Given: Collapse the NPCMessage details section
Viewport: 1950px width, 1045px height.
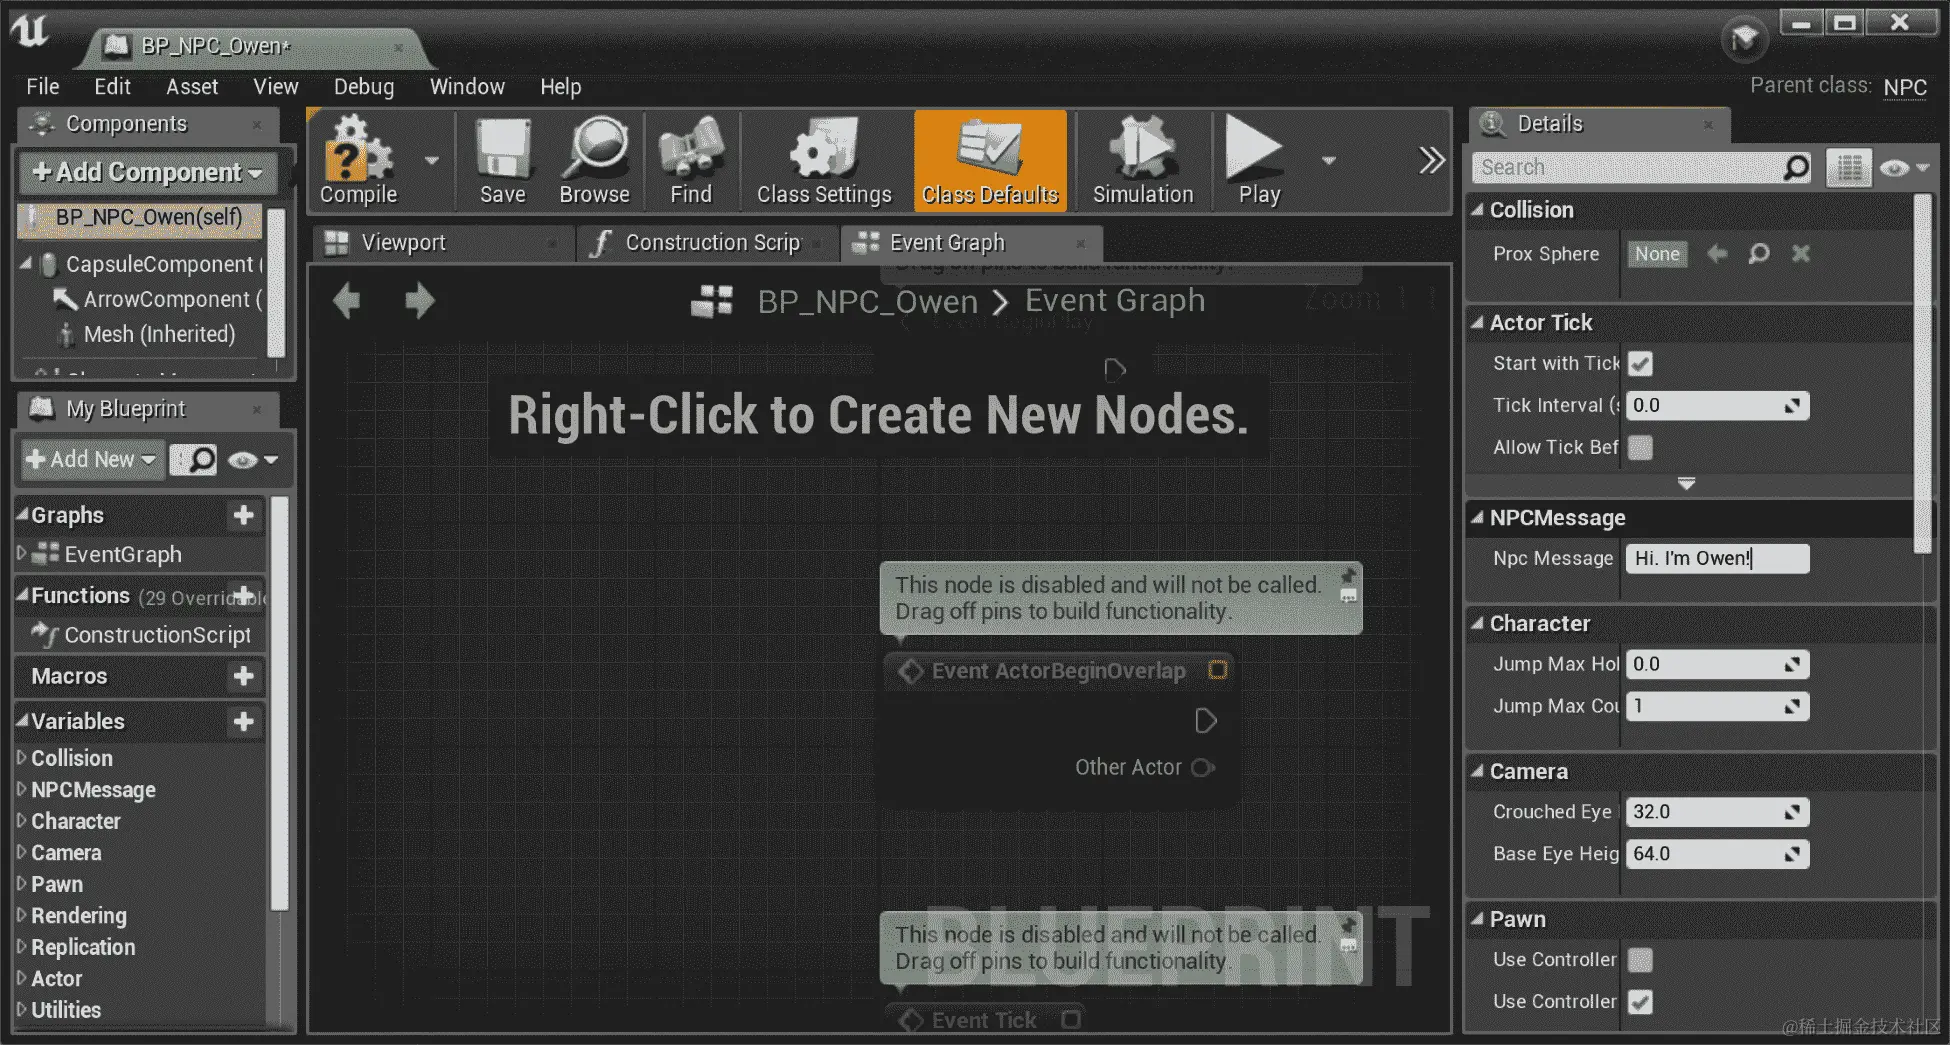Looking at the screenshot, I should (x=1477, y=518).
